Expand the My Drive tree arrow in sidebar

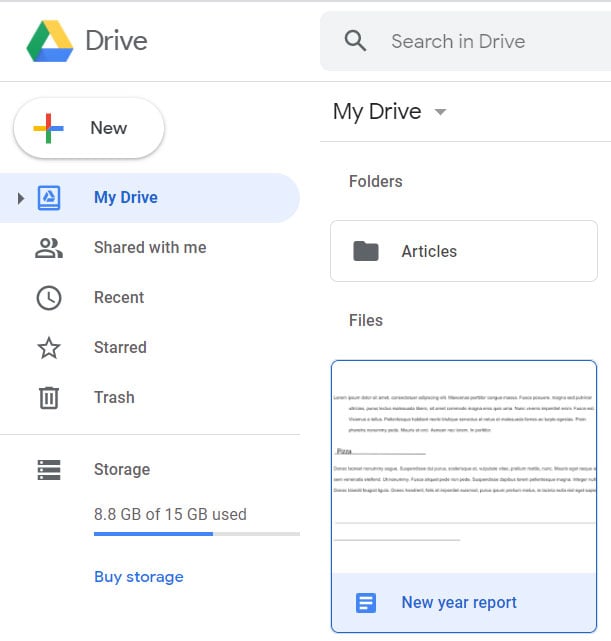(x=20, y=198)
